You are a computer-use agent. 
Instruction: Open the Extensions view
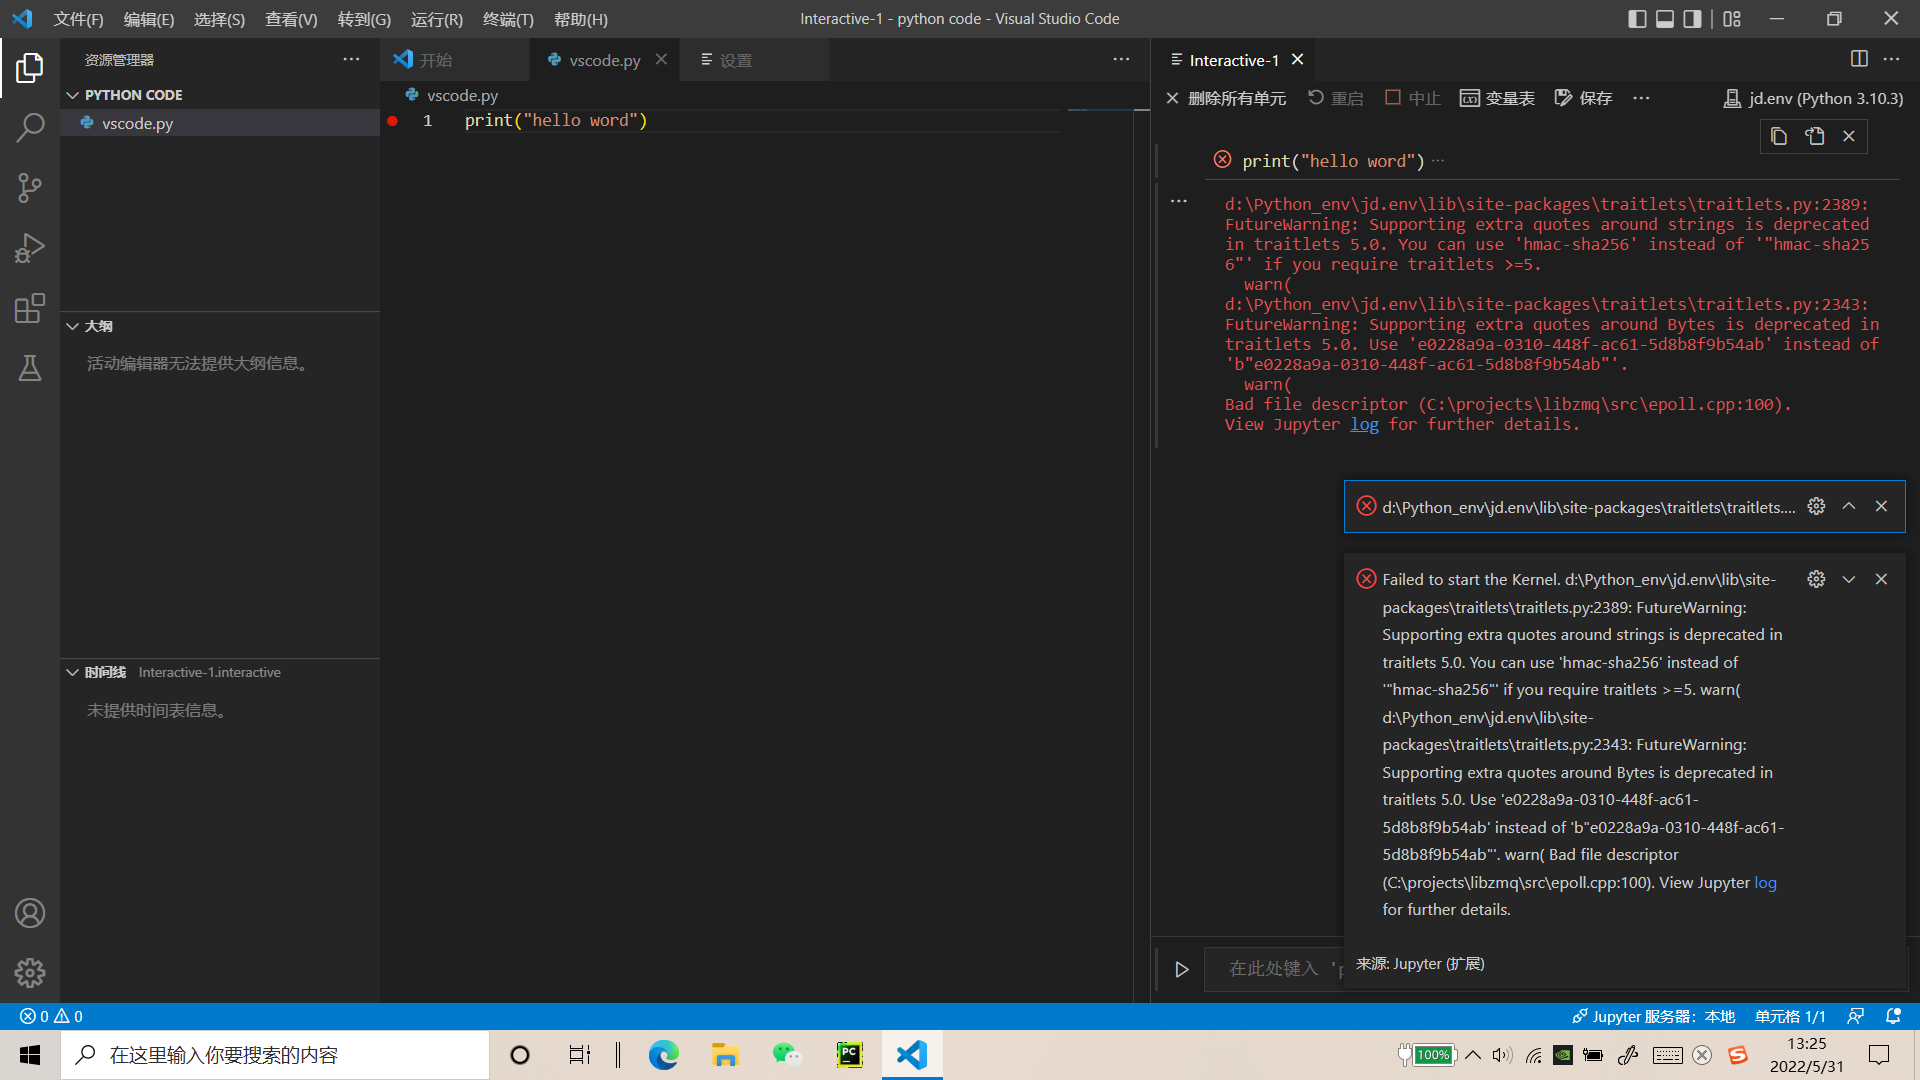coord(30,308)
